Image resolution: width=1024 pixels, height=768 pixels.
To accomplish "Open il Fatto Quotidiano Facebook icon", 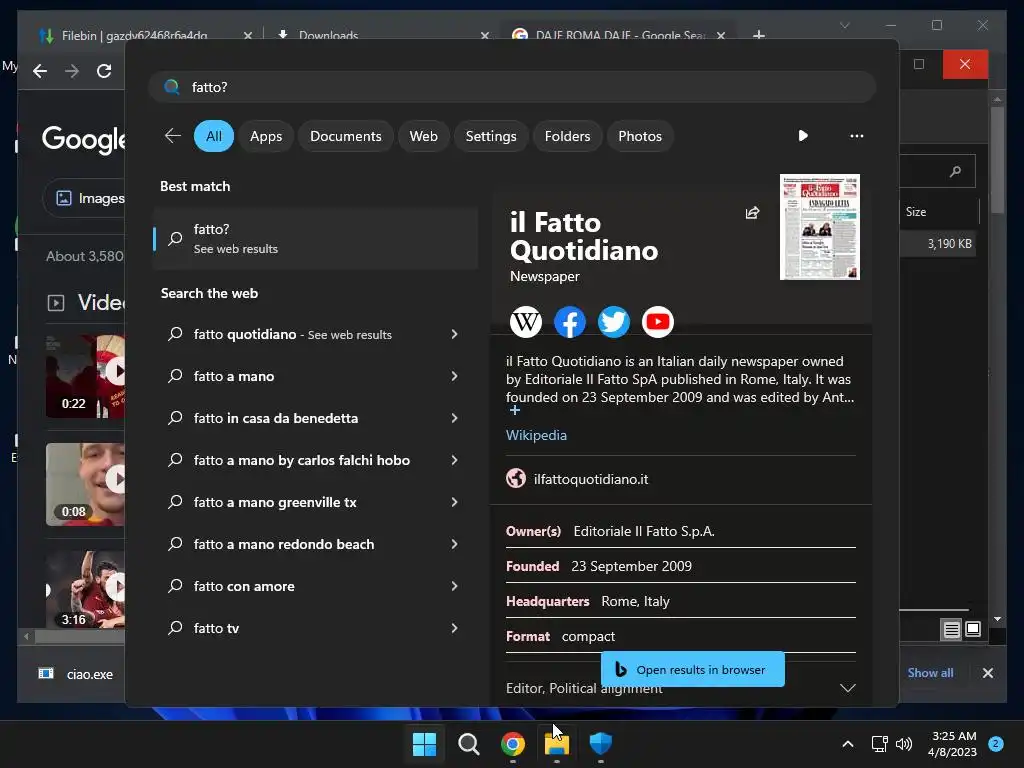I will click(569, 322).
